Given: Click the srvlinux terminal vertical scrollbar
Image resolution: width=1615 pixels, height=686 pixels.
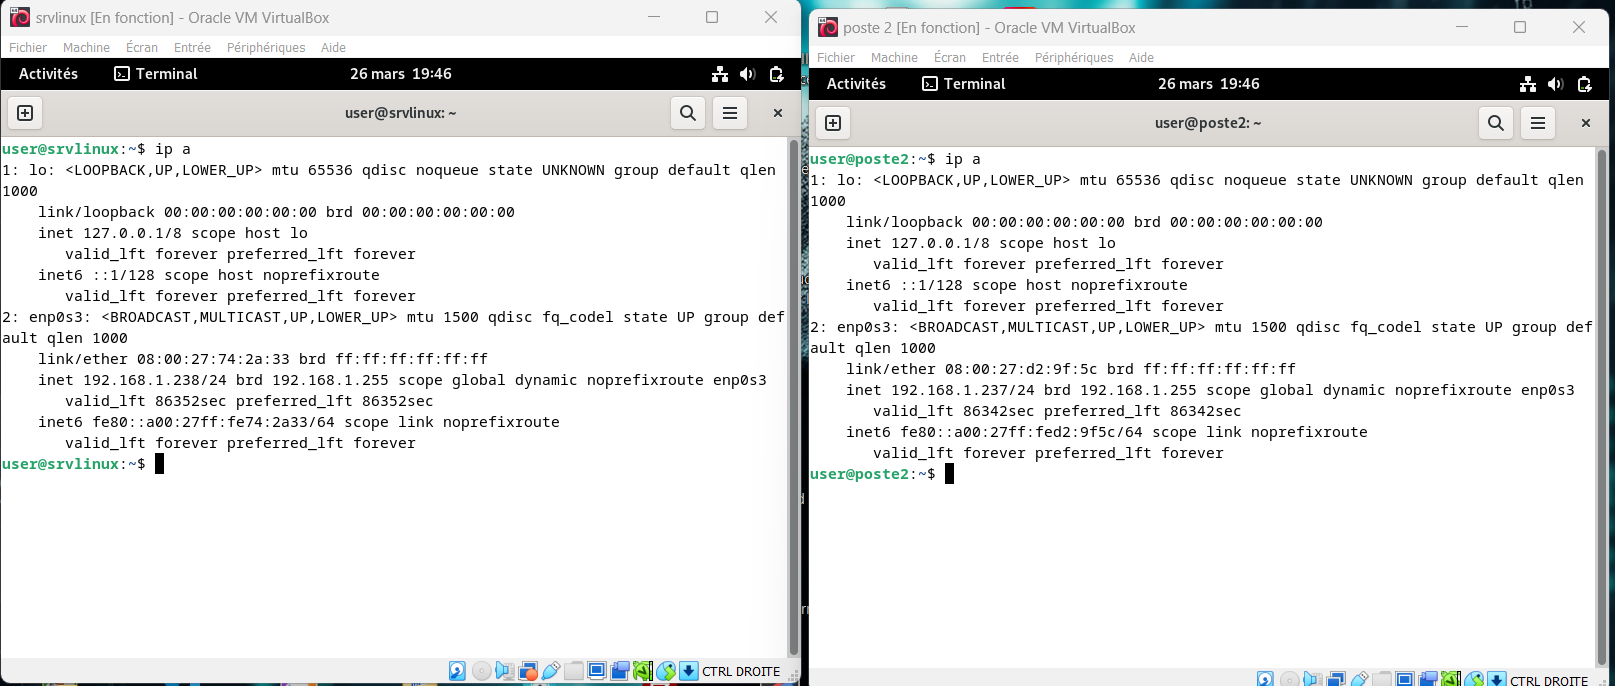Looking at the screenshot, I should tap(793, 400).
